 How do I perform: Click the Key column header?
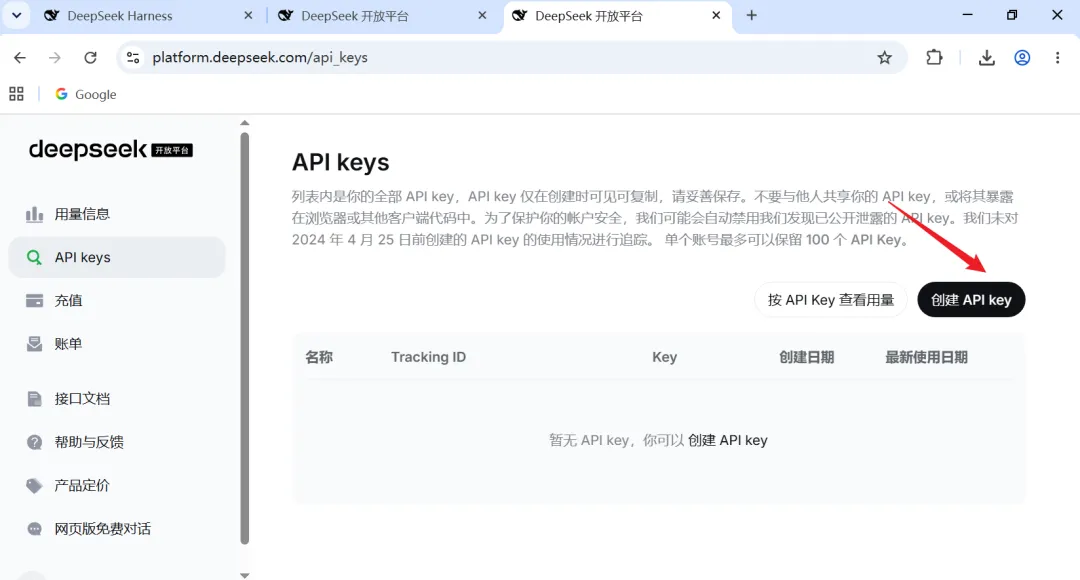(x=665, y=357)
